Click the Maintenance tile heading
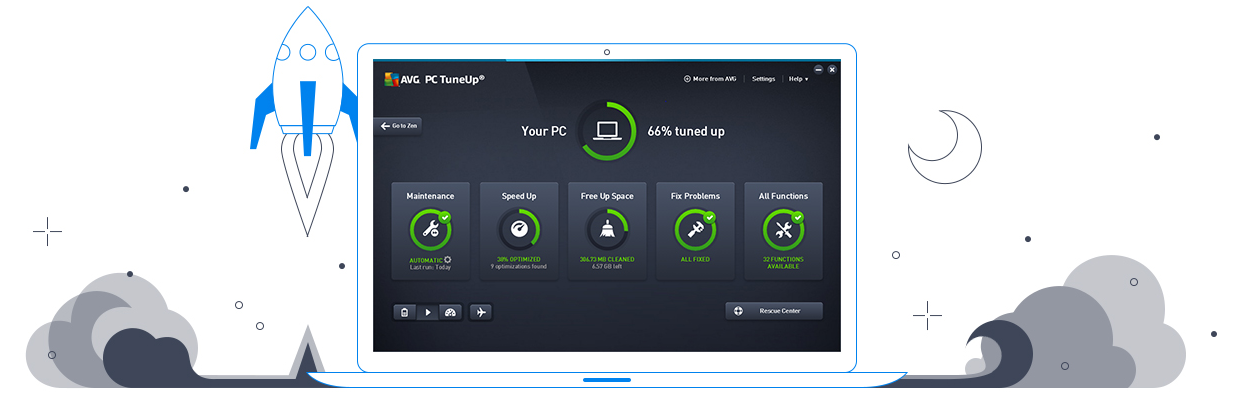 tap(430, 196)
